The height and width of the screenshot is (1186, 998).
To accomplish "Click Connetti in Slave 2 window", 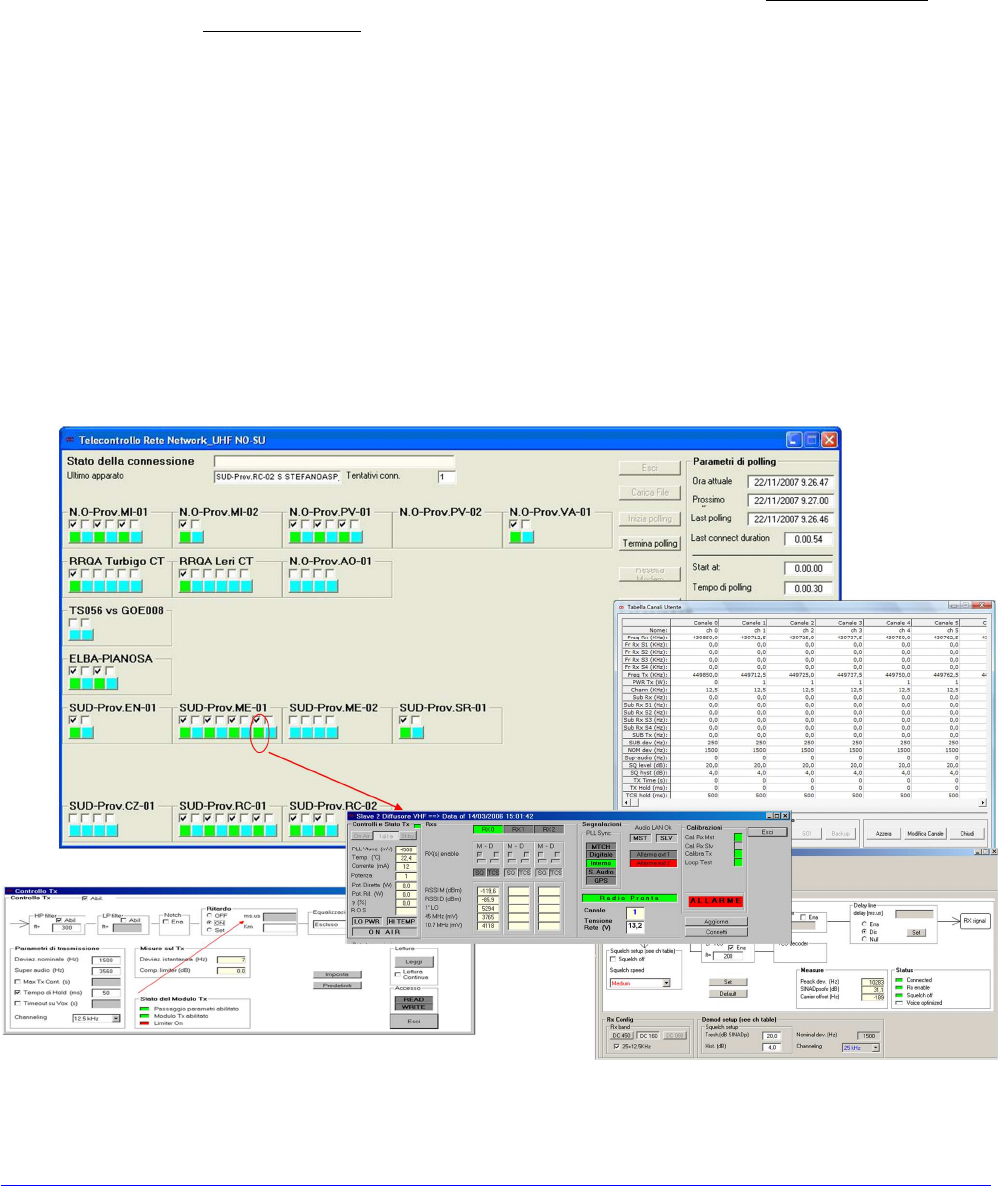I will point(716,933).
